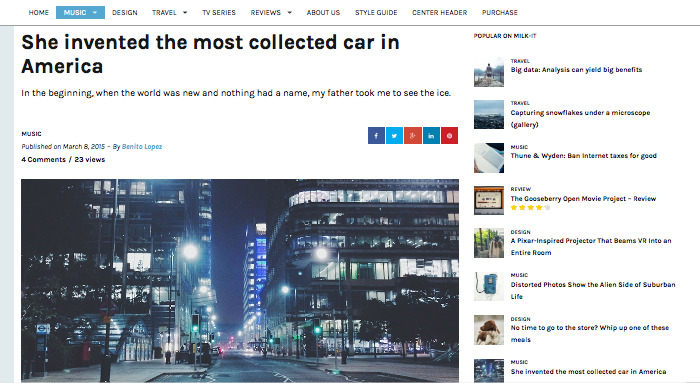Select the Big data article thumbnail
700x383 pixels.
pos(489,72)
